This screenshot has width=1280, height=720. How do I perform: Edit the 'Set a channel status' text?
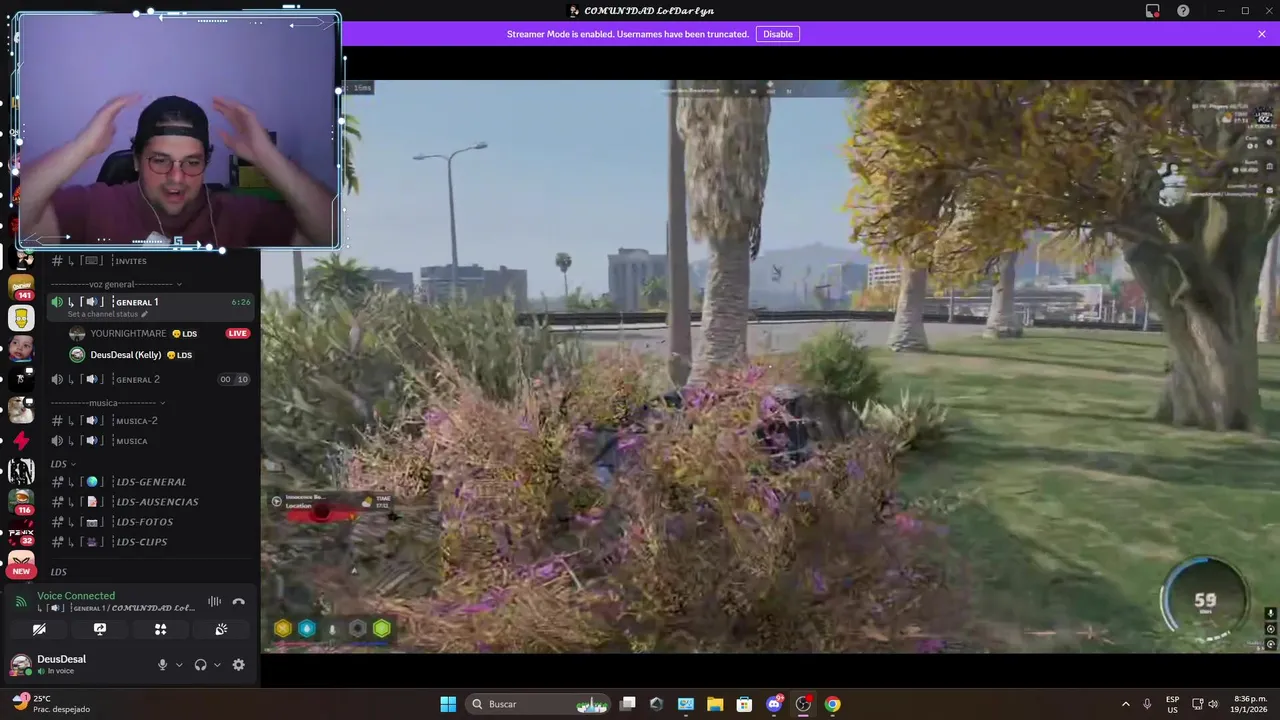pos(107,314)
